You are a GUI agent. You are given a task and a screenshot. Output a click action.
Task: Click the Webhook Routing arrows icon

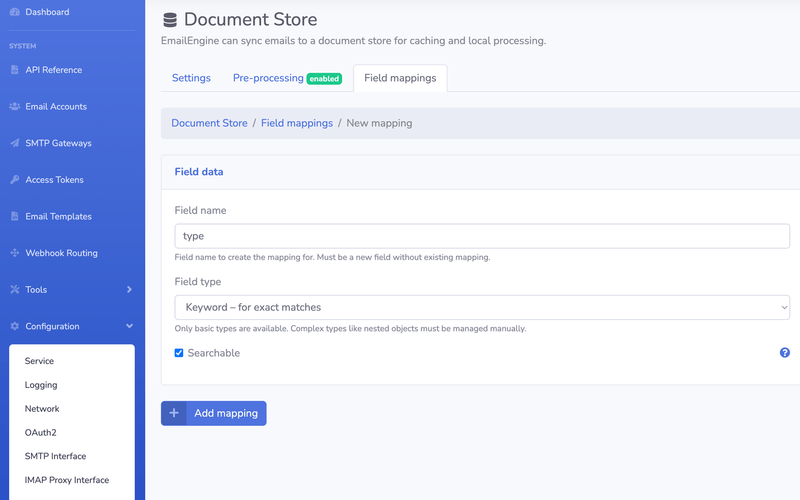point(15,253)
